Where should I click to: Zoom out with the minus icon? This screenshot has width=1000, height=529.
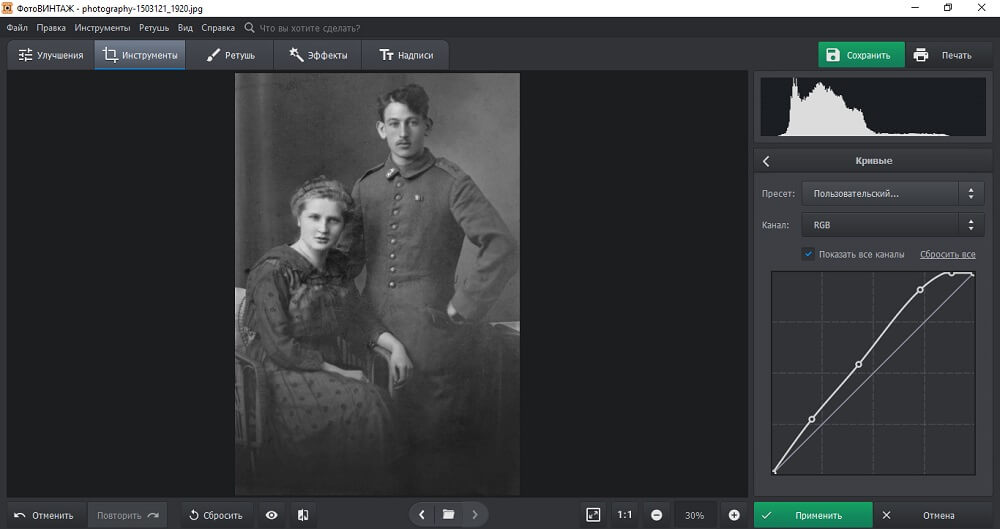point(656,515)
